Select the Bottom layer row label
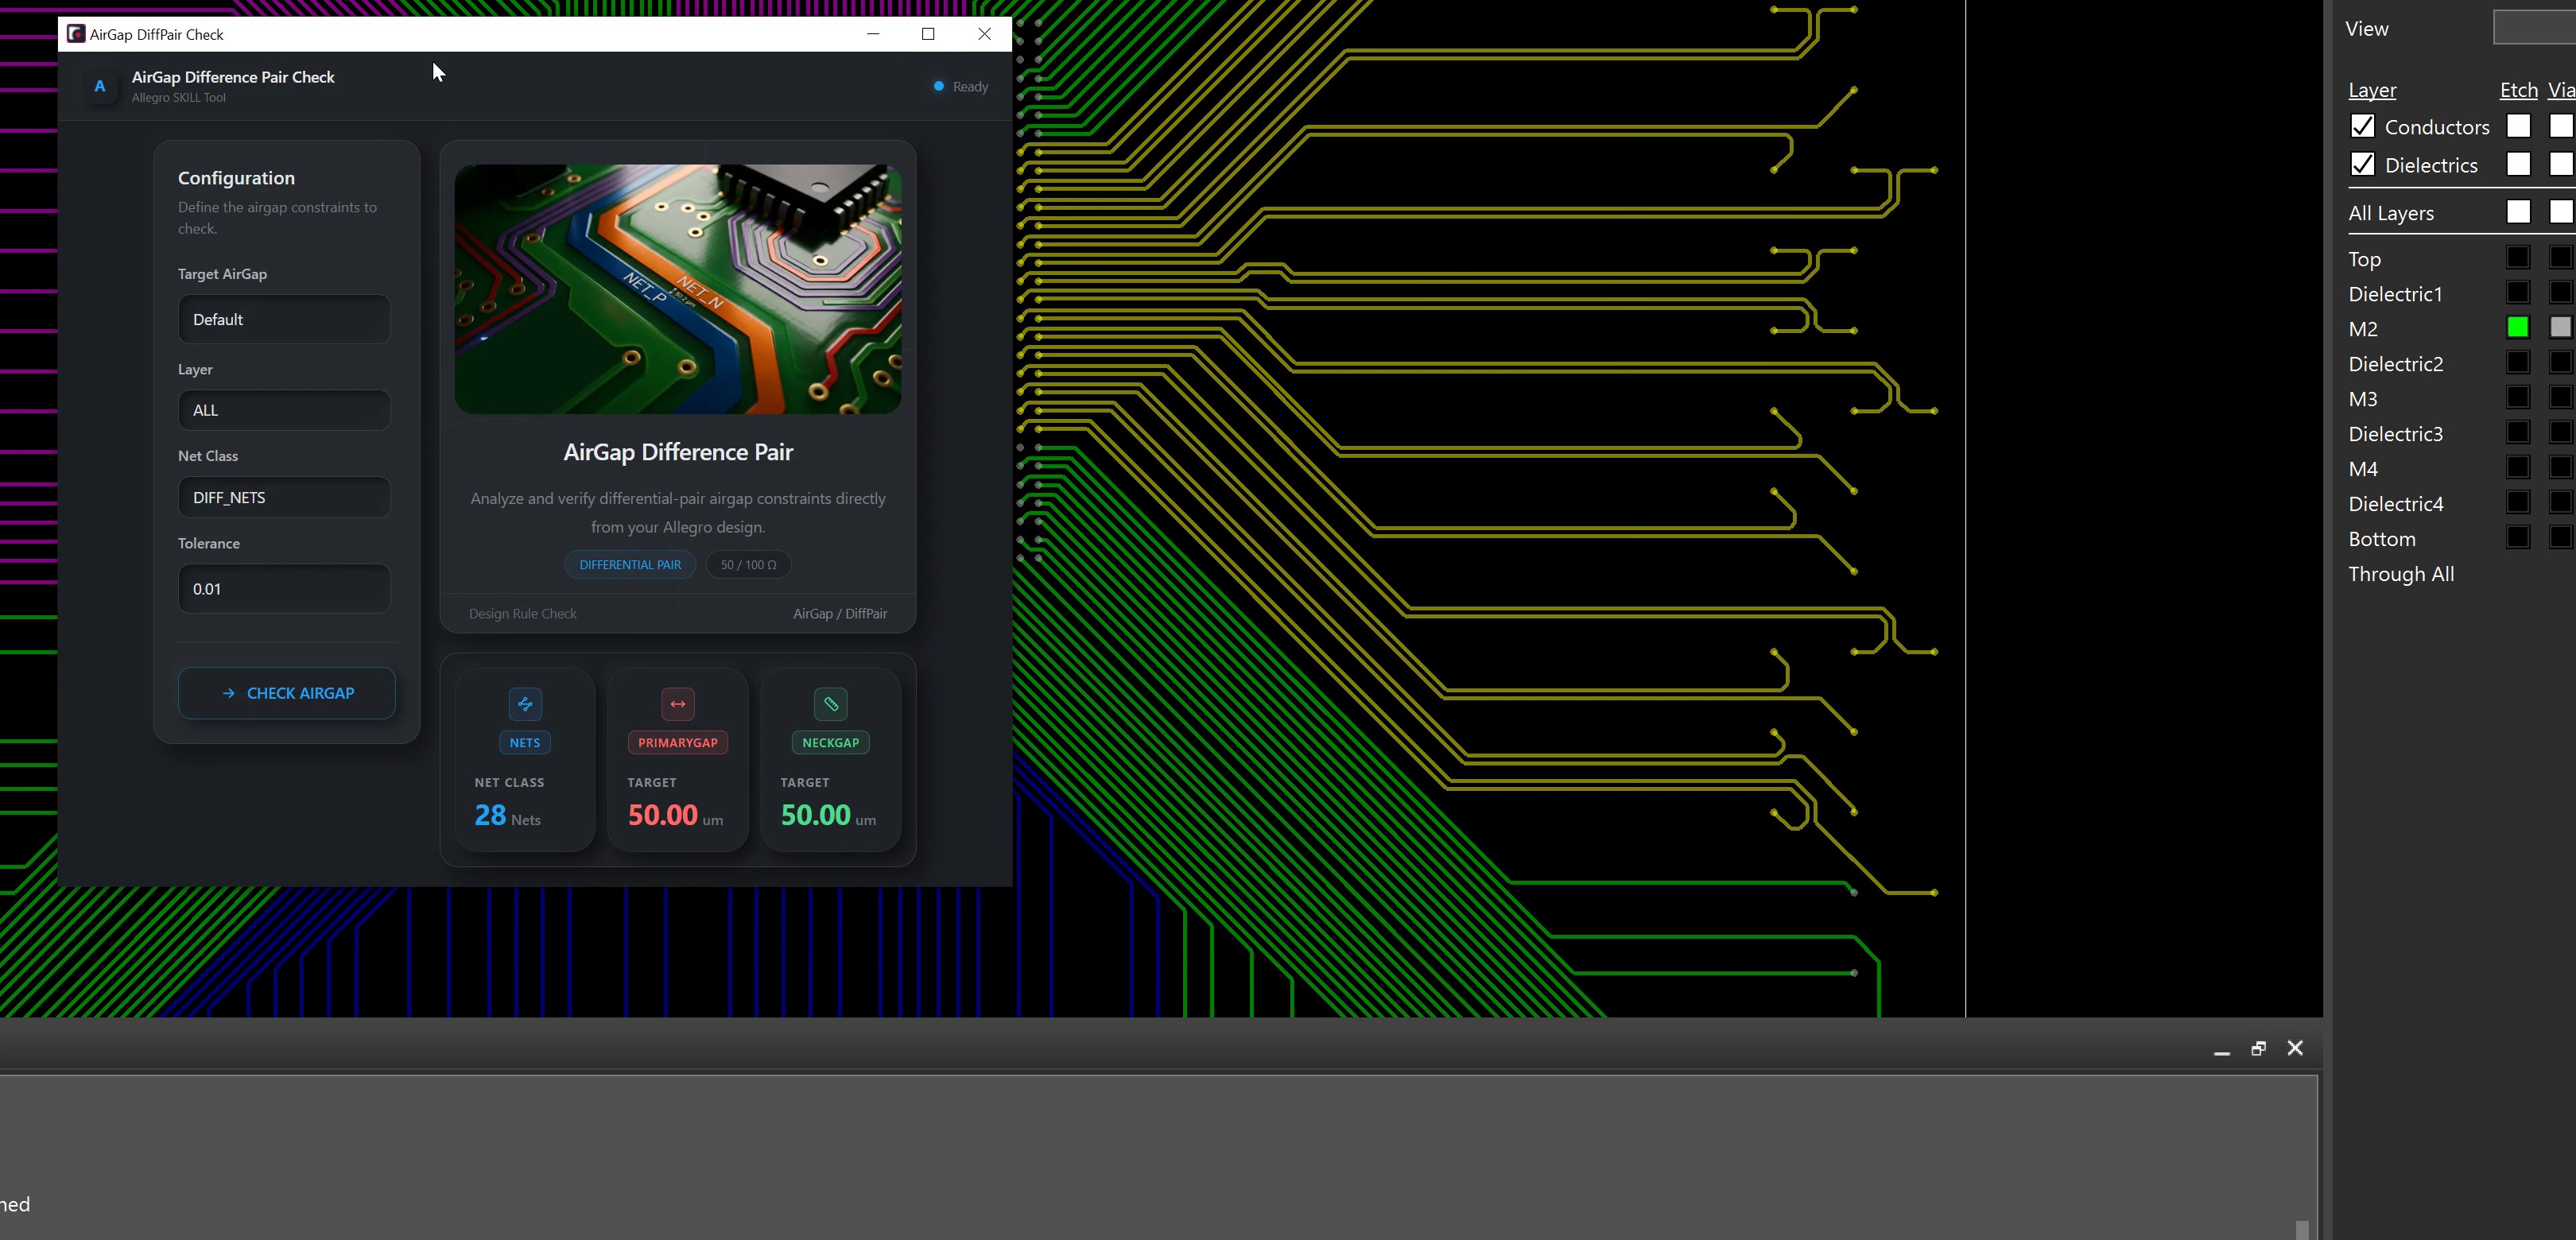 click(x=2382, y=539)
